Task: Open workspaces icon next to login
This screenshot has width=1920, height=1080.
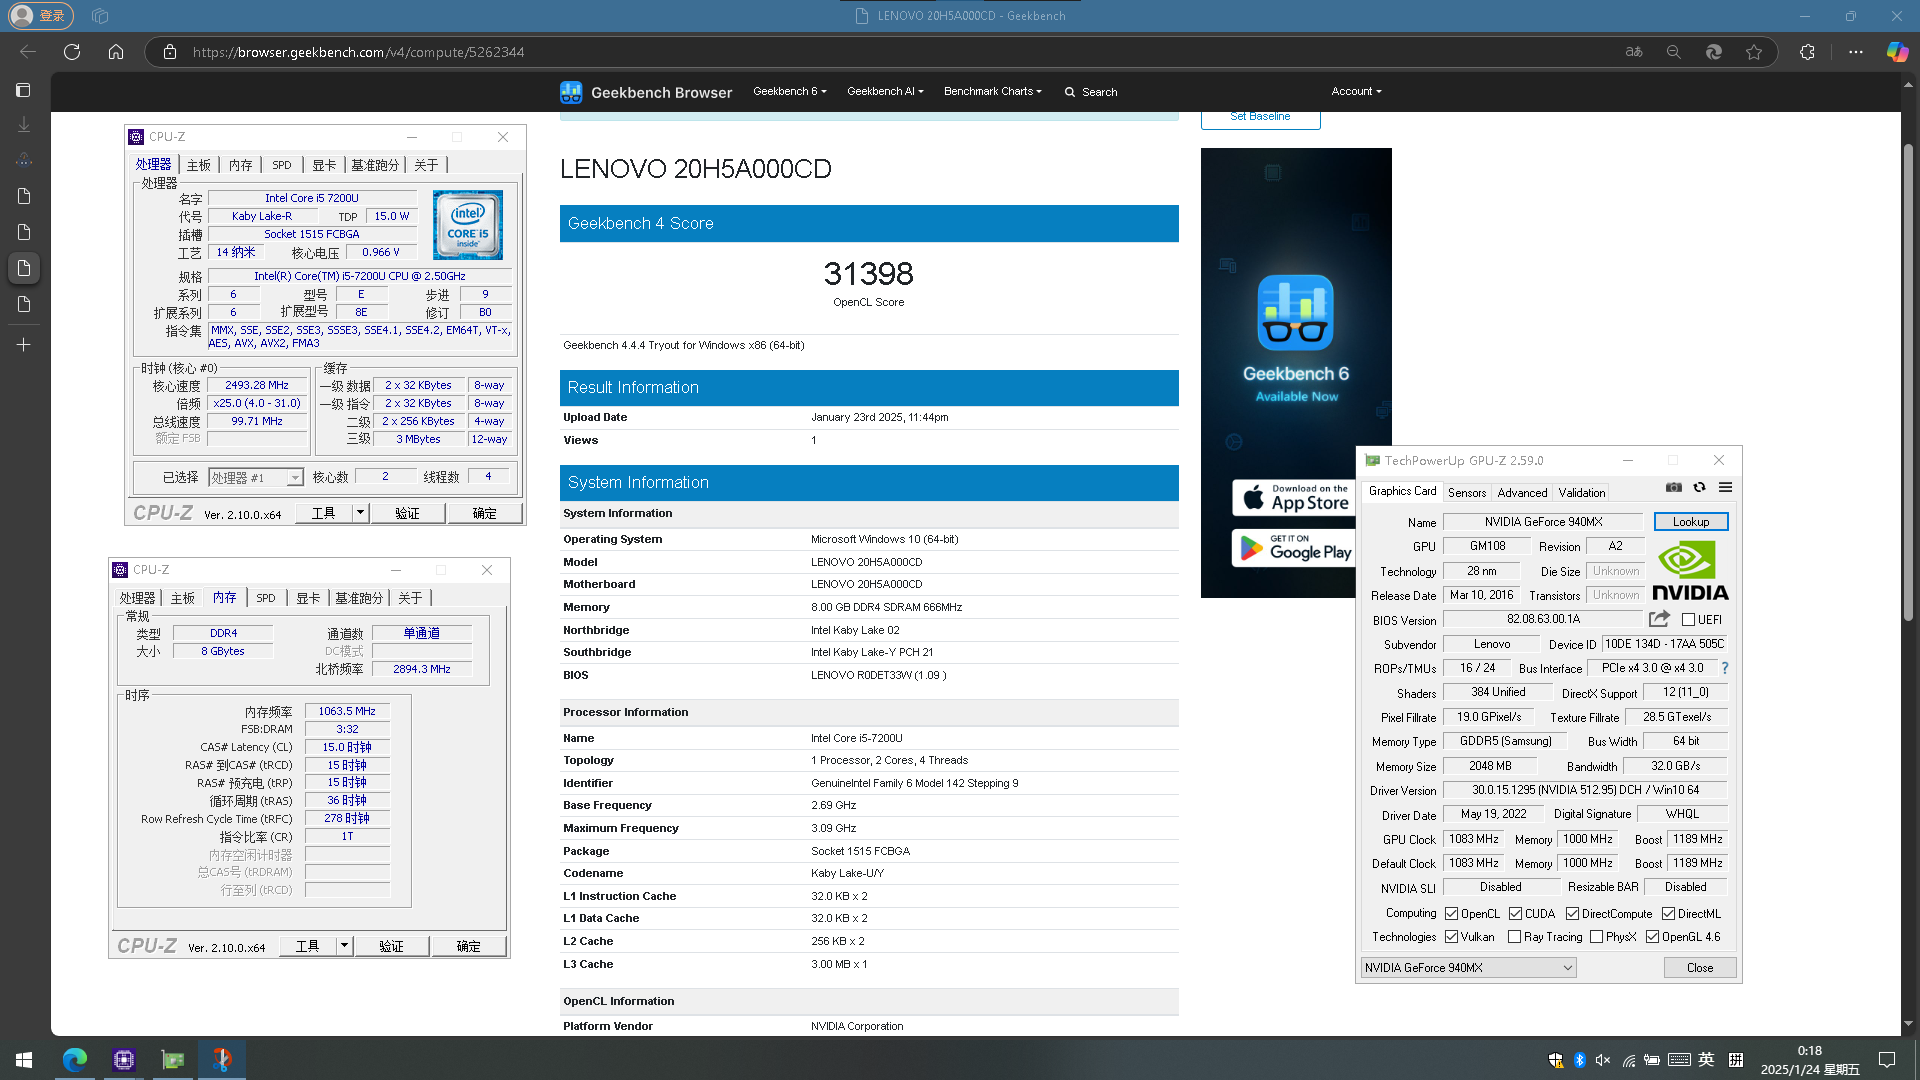Action: coord(100,16)
